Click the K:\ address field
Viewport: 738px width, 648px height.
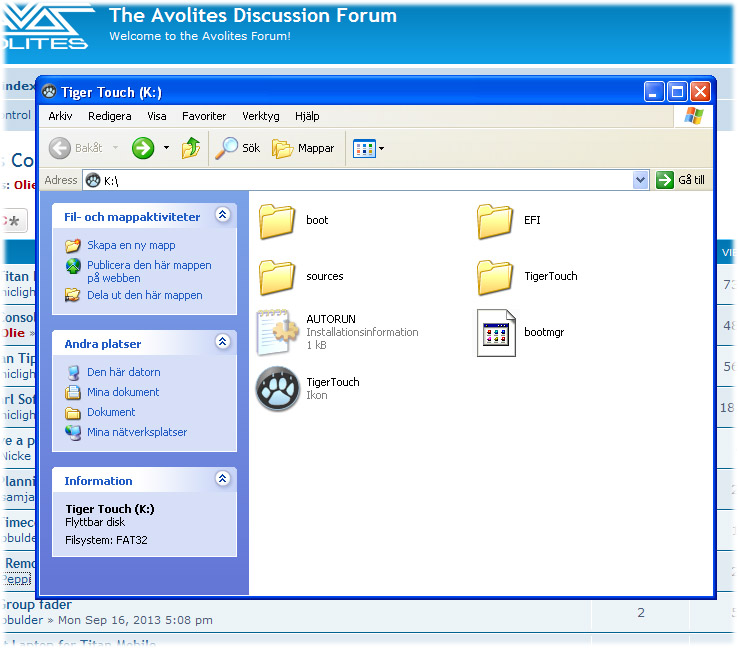click(x=367, y=180)
